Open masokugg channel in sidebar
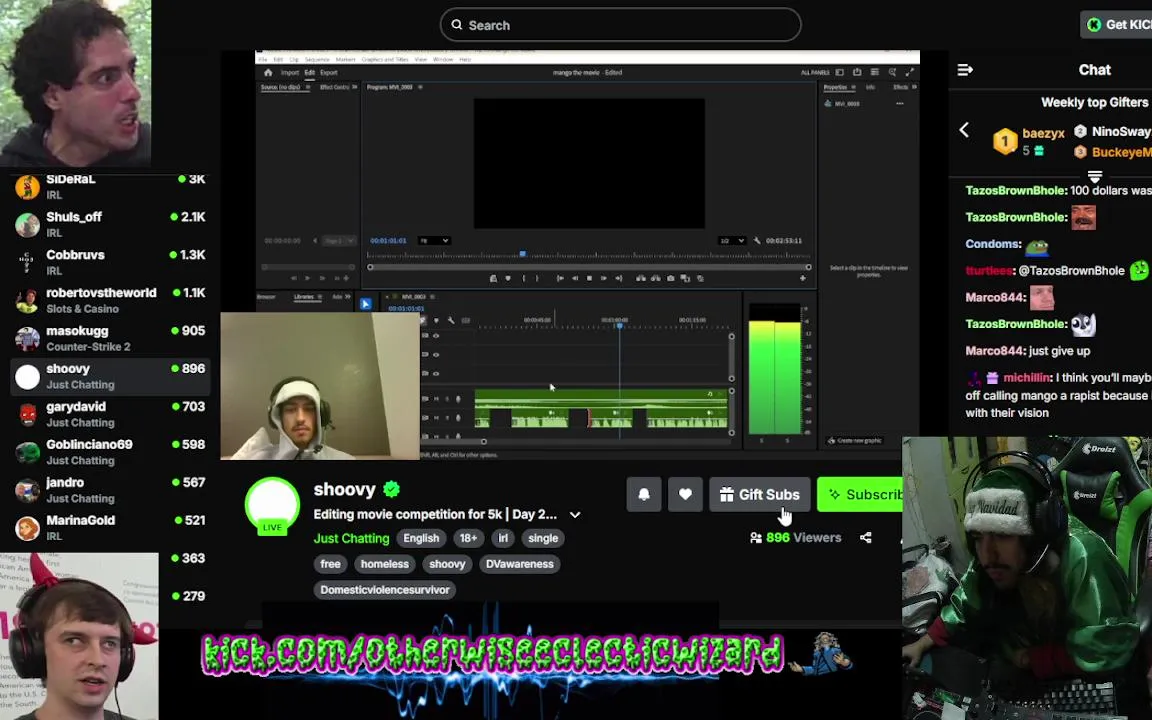The width and height of the screenshot is (1152, 720). pyautogui.click(x=110, y=339)
